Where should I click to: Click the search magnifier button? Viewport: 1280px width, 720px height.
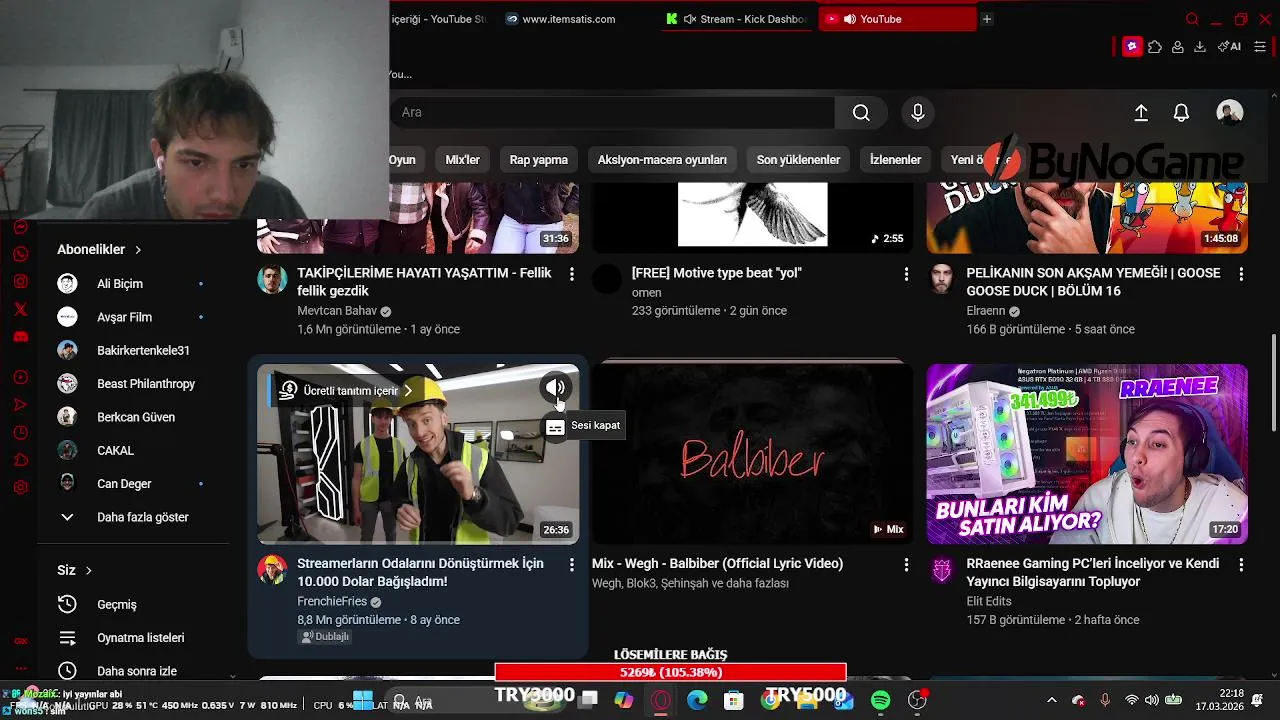861,113
